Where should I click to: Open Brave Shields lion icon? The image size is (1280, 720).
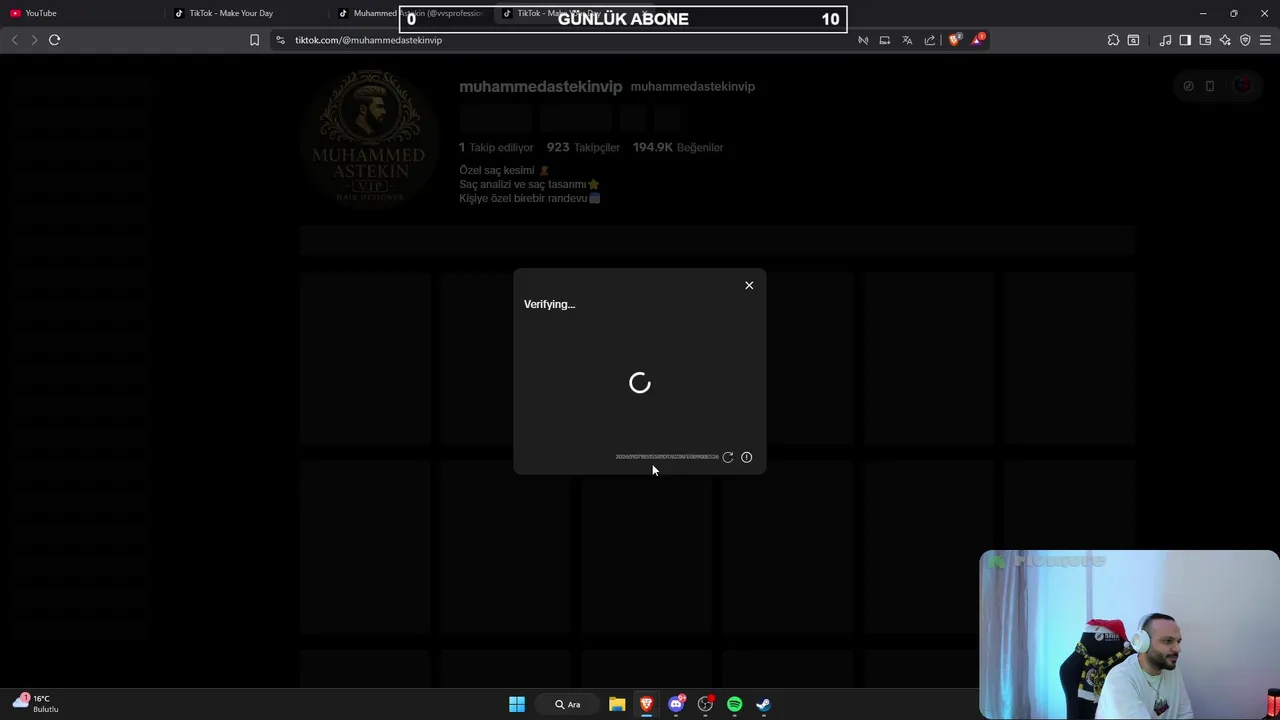tap(955, 40)
